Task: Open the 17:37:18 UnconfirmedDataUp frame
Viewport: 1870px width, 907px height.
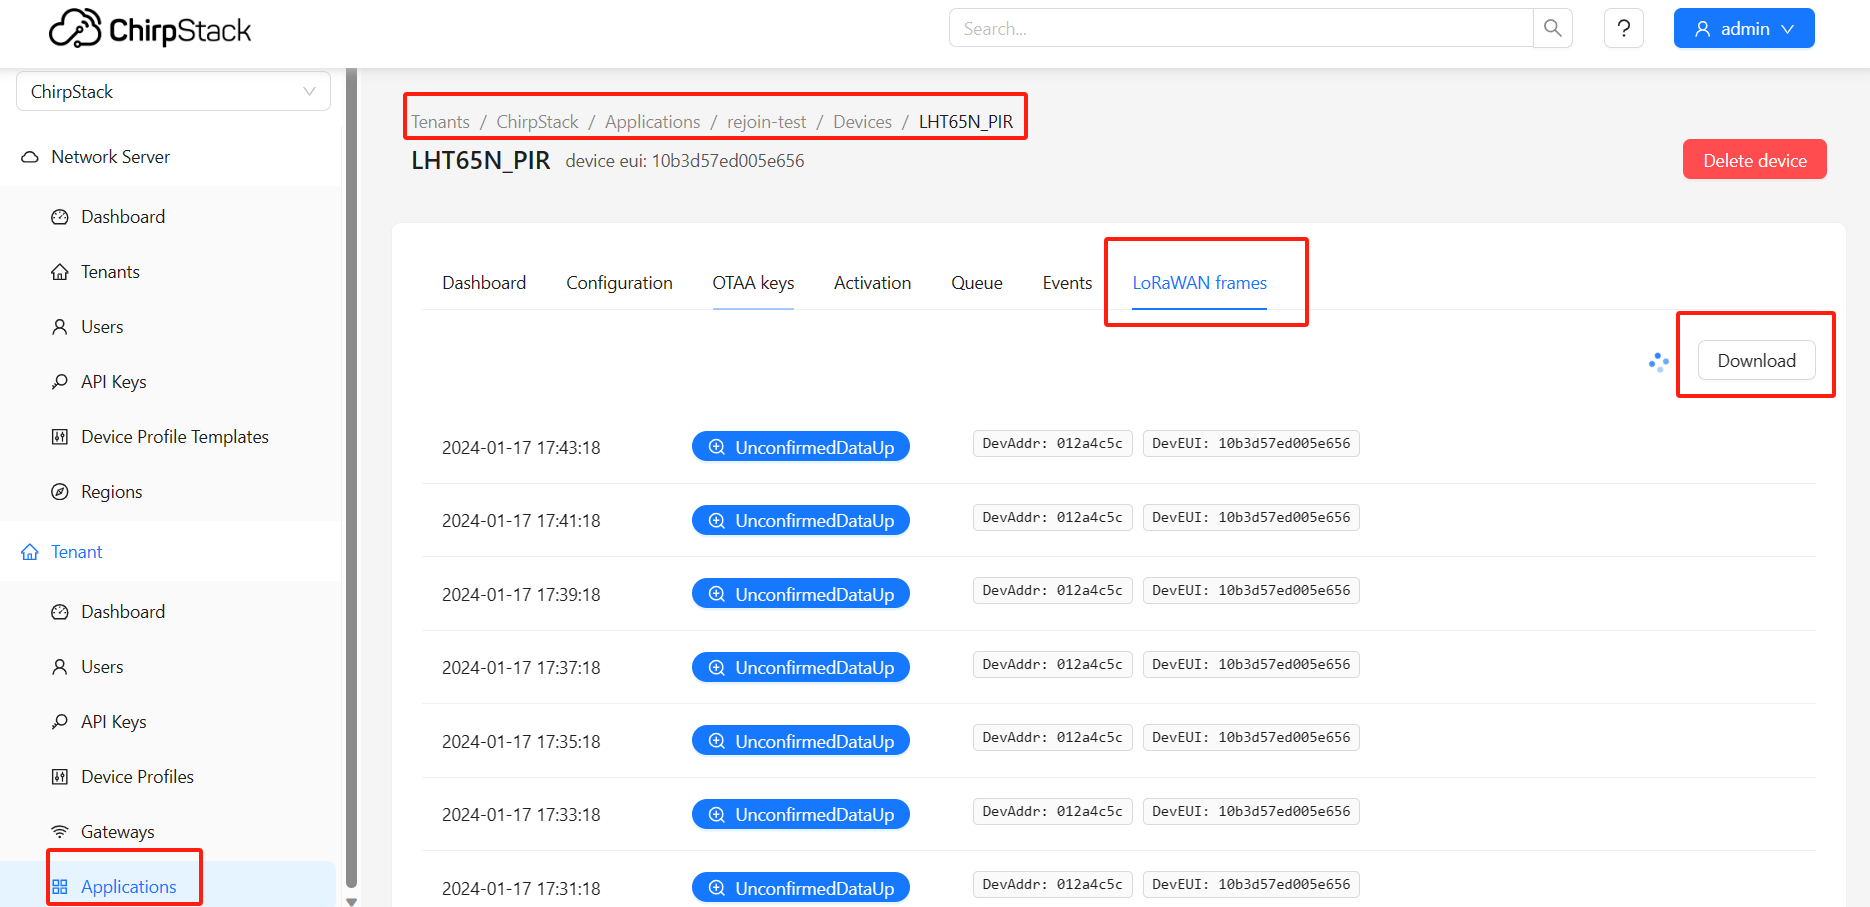Action: (801, 667)
